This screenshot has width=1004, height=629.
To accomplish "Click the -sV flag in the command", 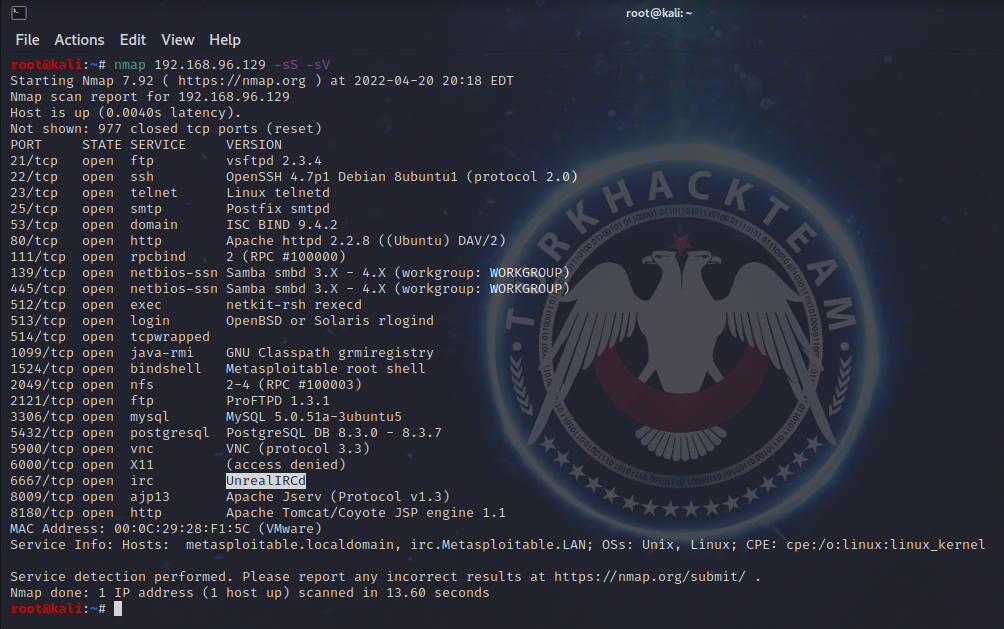I will tap(318, 65).
